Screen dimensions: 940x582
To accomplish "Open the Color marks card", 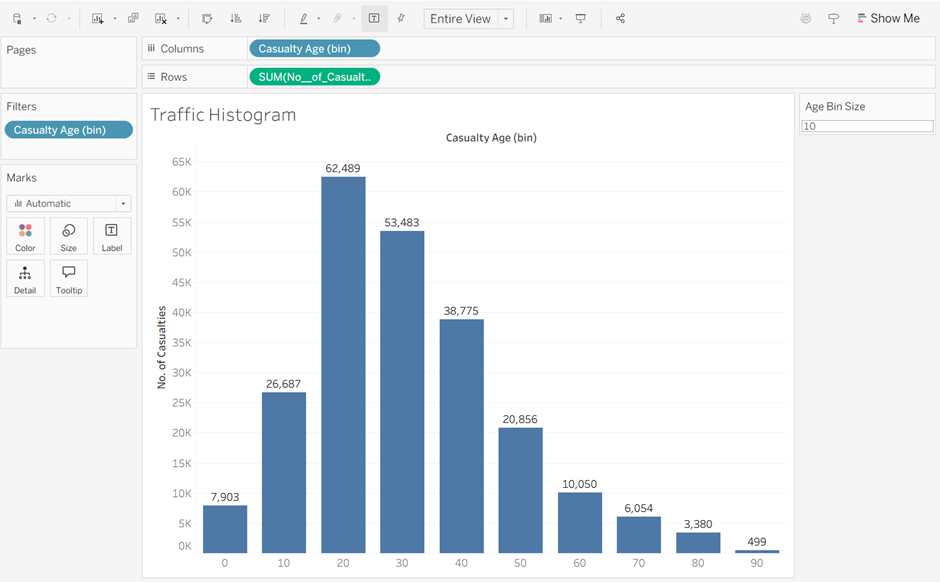I will 25,237.
